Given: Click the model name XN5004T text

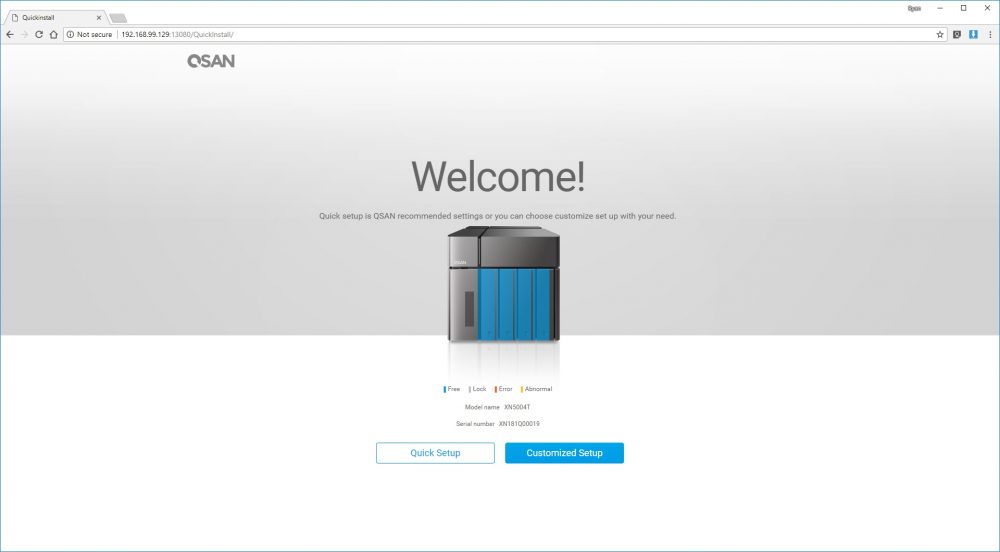Looking at the screenshot, I should tap(517, 407).
